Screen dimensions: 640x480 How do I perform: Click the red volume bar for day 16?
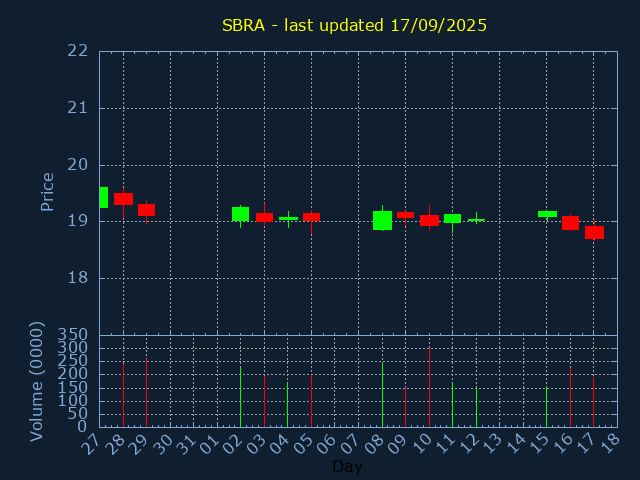(570, 397)
